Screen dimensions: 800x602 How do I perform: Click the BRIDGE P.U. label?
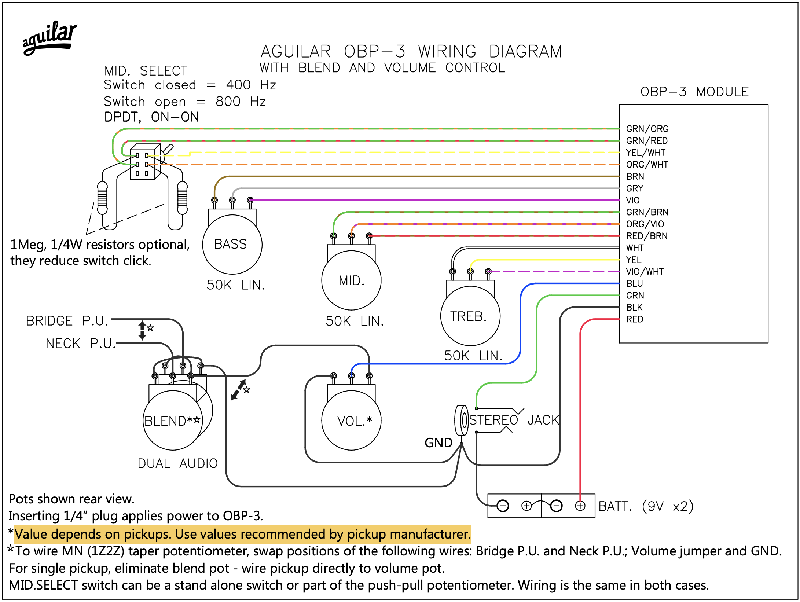[67, 321]
